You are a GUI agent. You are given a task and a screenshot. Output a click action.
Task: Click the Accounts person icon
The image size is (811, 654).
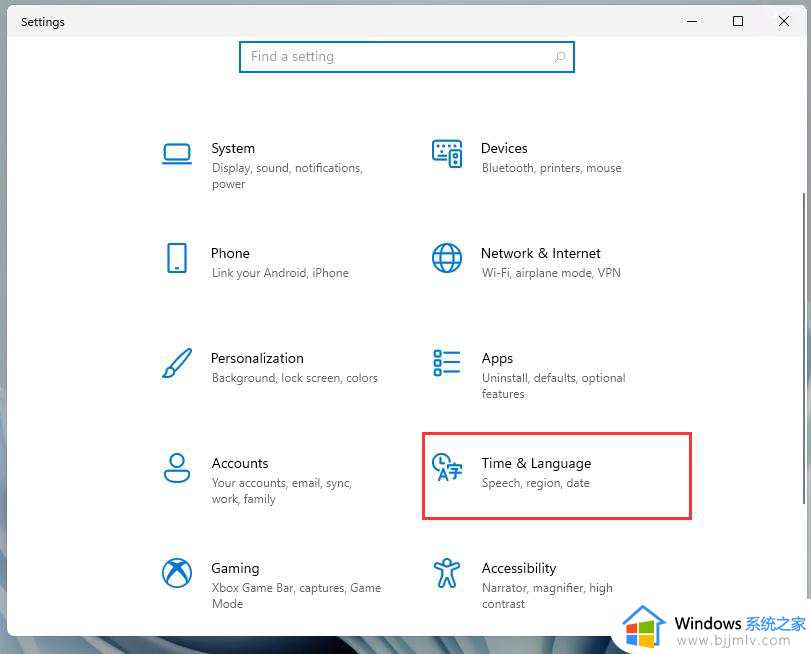click(x=177, y=468)
